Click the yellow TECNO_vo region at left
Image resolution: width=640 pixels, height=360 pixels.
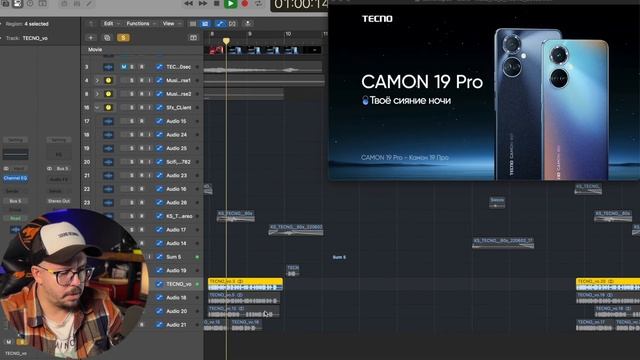click(245, 284)
